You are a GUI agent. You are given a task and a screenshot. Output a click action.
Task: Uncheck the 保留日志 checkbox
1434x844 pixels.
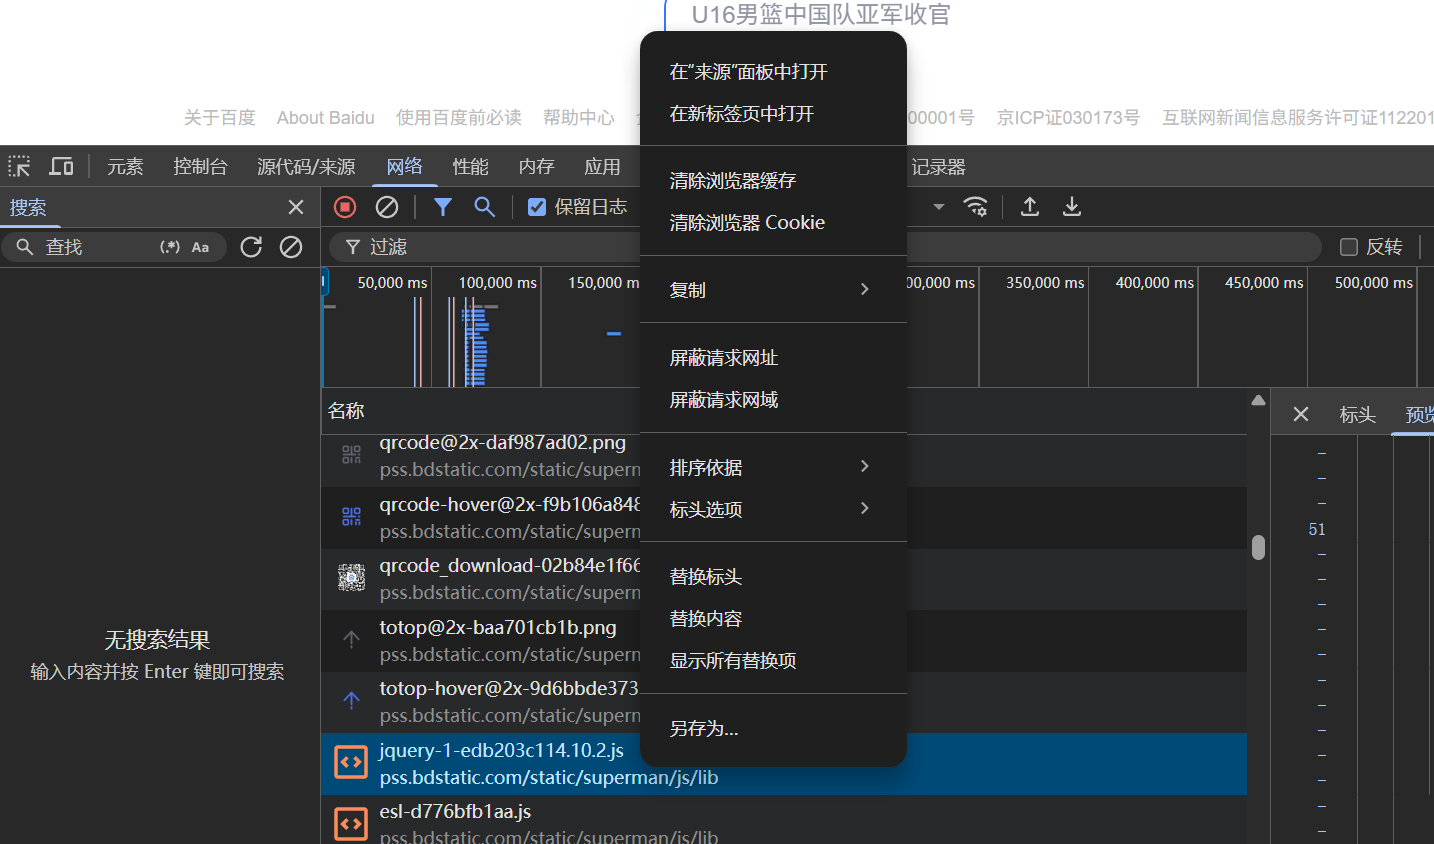point(537,207)
